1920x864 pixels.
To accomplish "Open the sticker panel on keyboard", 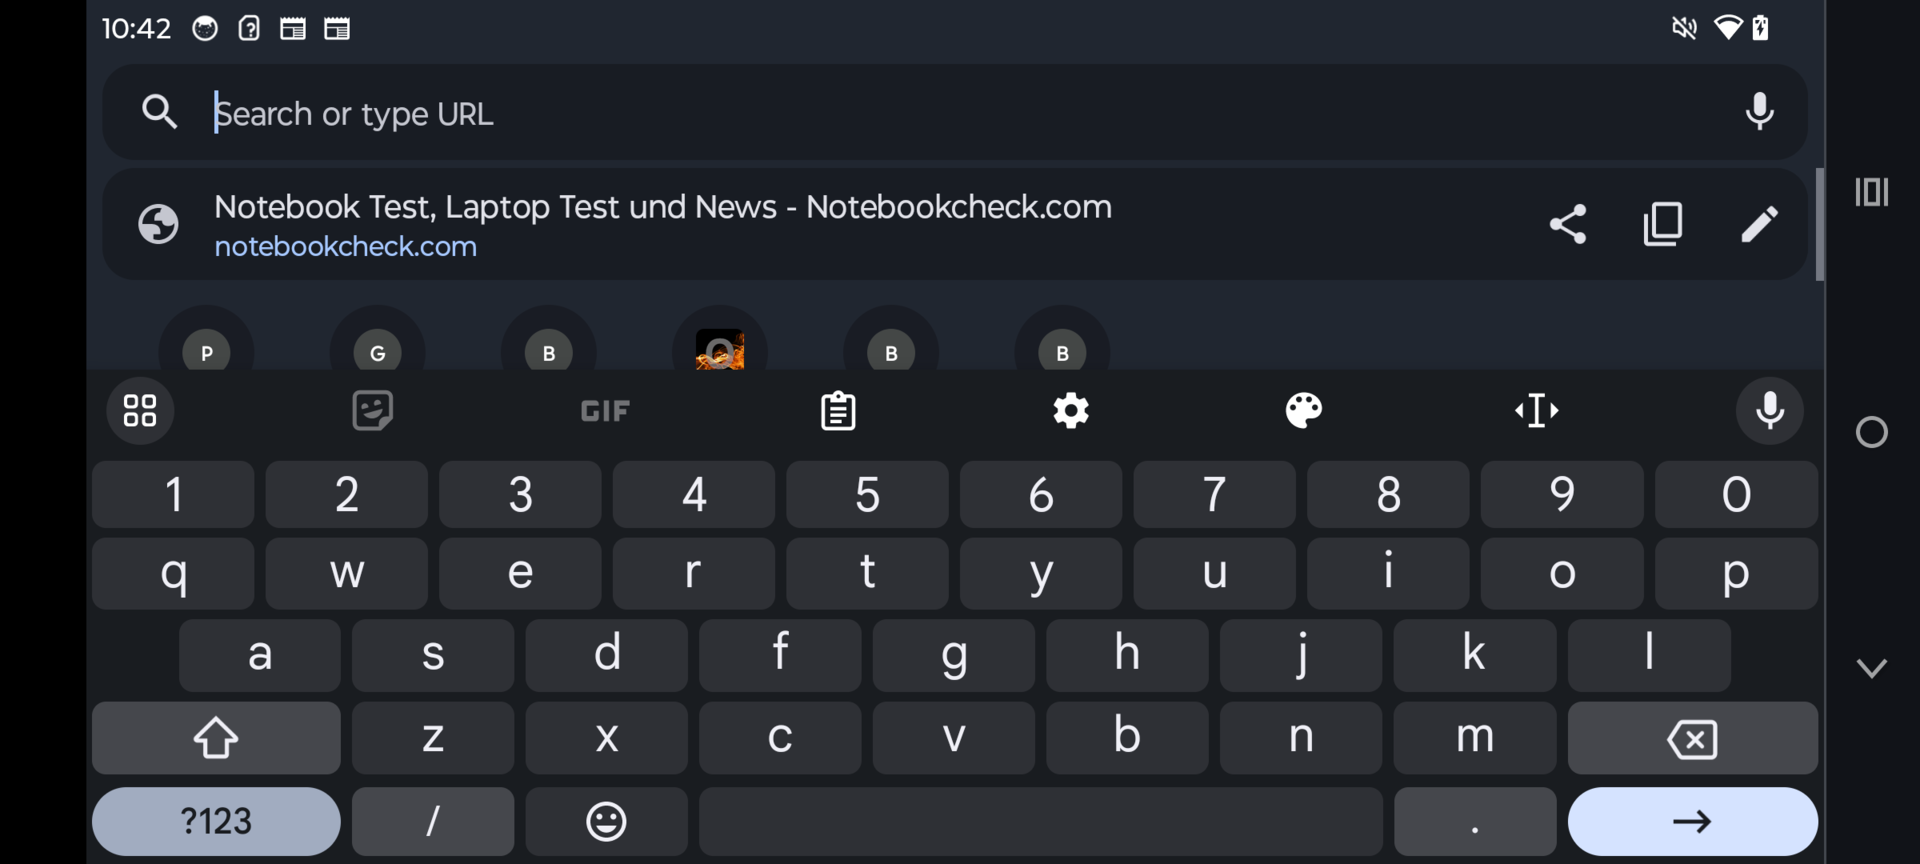I will coord(373,411).
